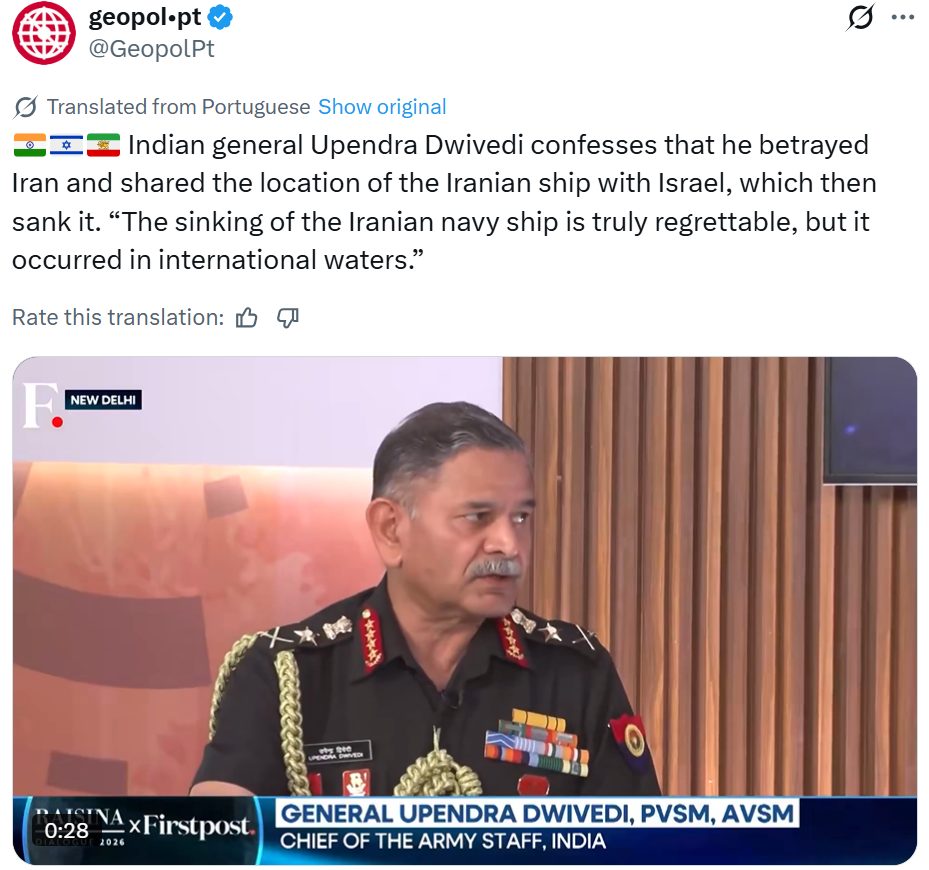Click the NEW DELHI location tag
929x870 pixels.
[x=103, y=400]
